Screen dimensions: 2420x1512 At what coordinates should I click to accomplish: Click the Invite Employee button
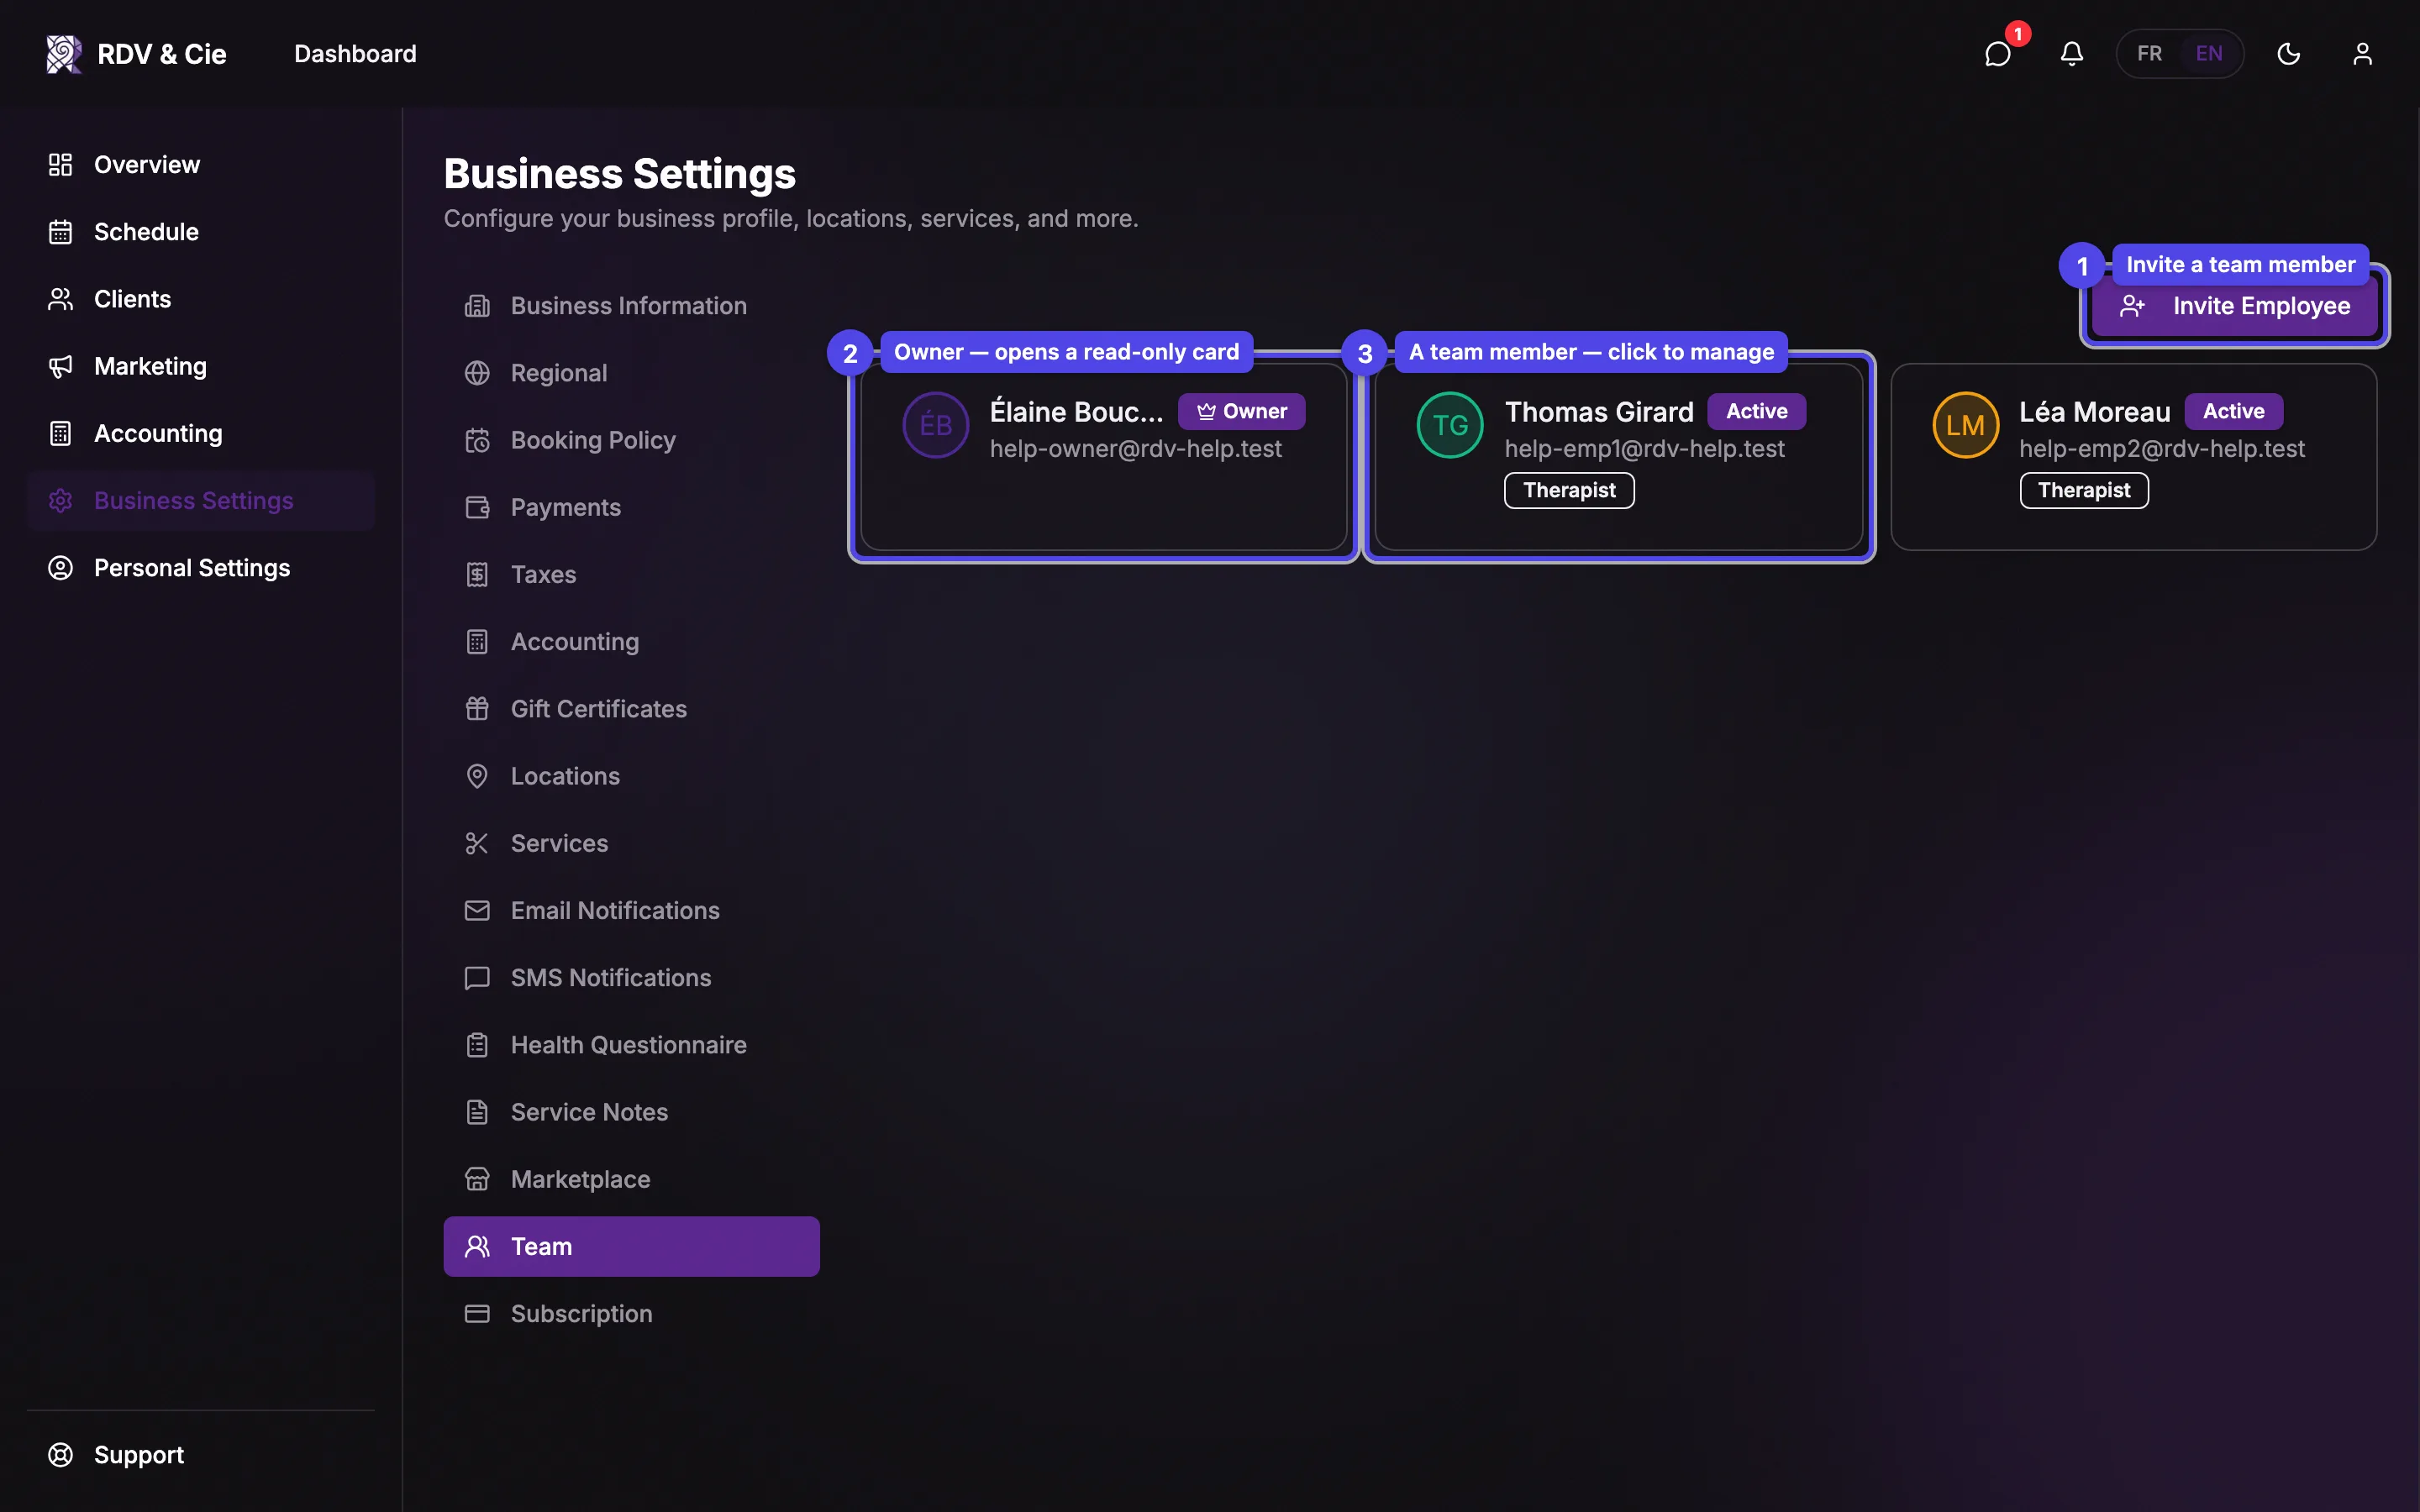[2235, 306]
